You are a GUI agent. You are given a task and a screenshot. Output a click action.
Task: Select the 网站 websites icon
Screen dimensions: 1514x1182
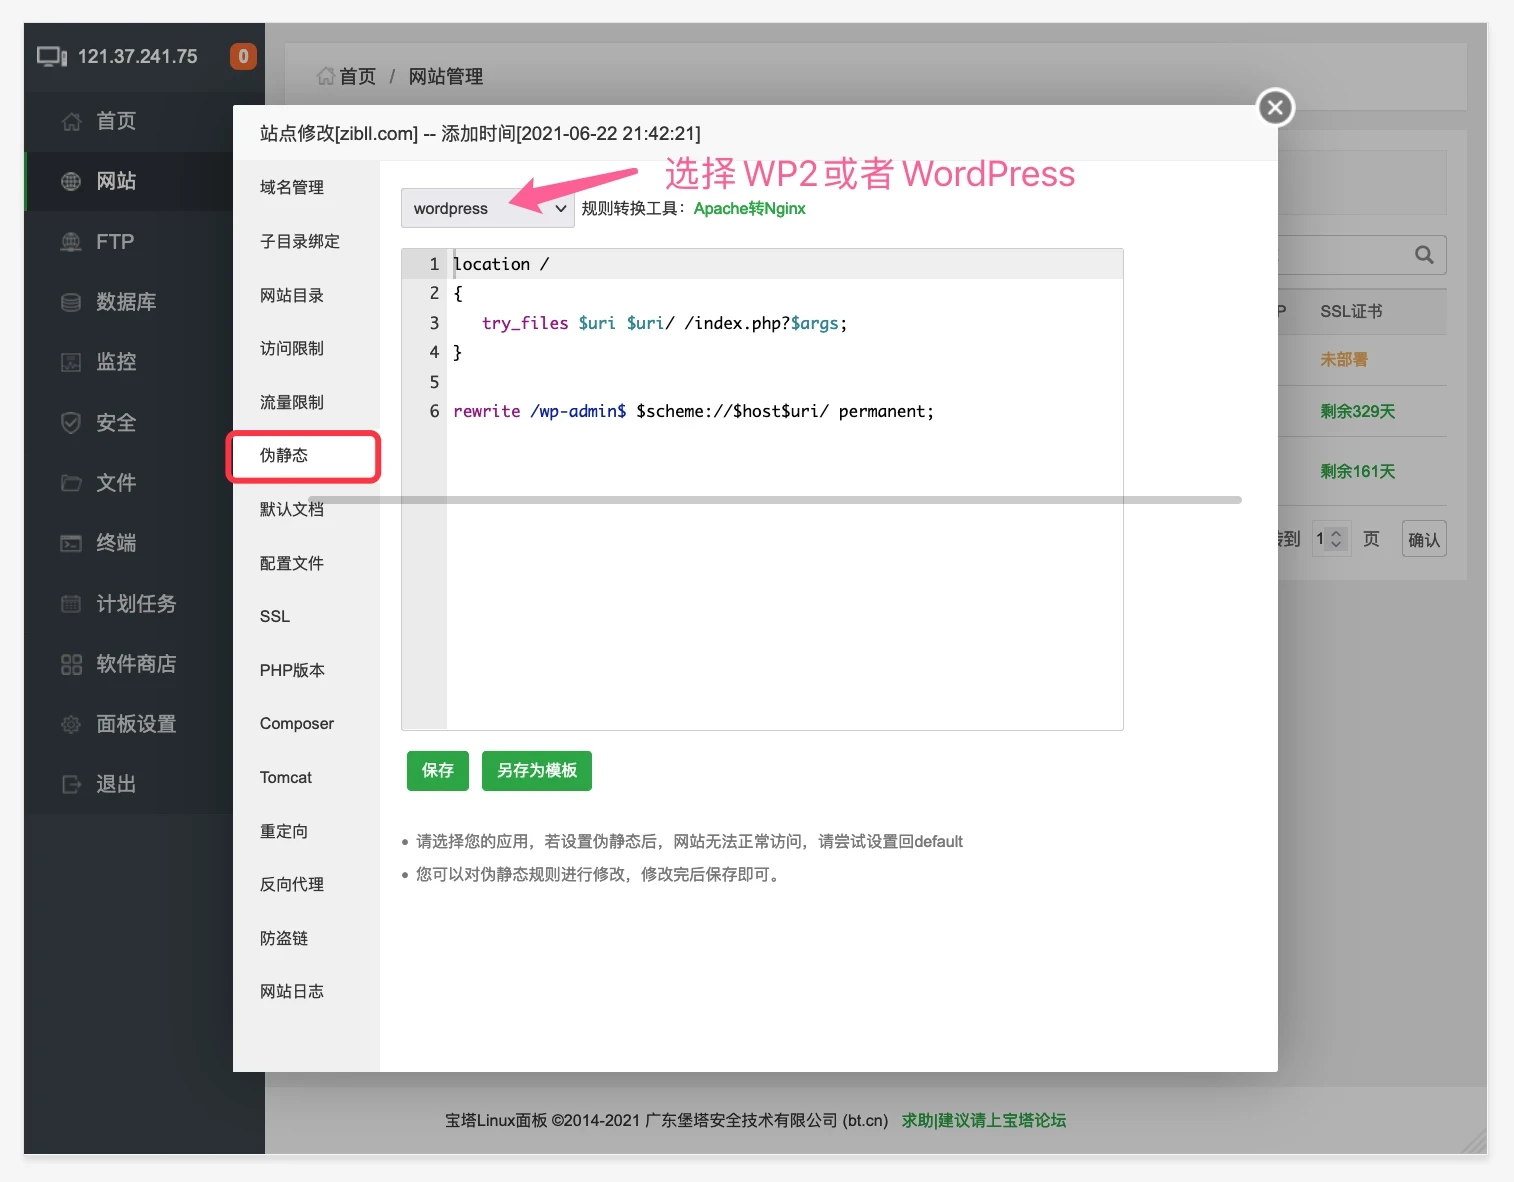tap(71, 181)
